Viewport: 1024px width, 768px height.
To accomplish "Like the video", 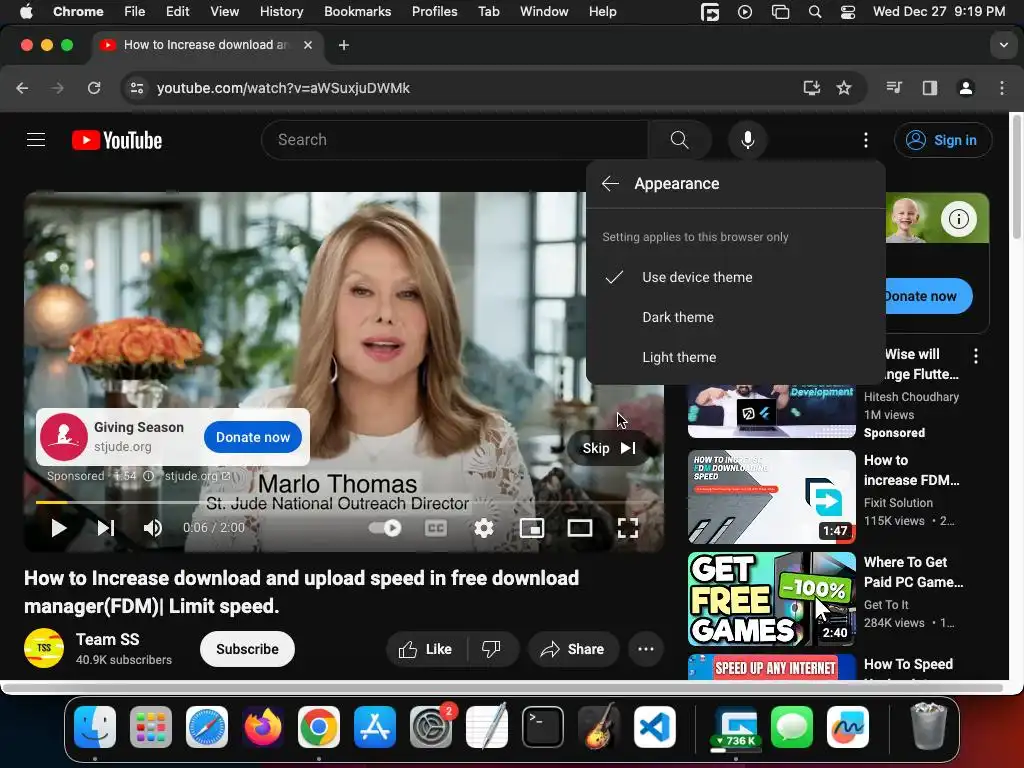I will [426, 649].
